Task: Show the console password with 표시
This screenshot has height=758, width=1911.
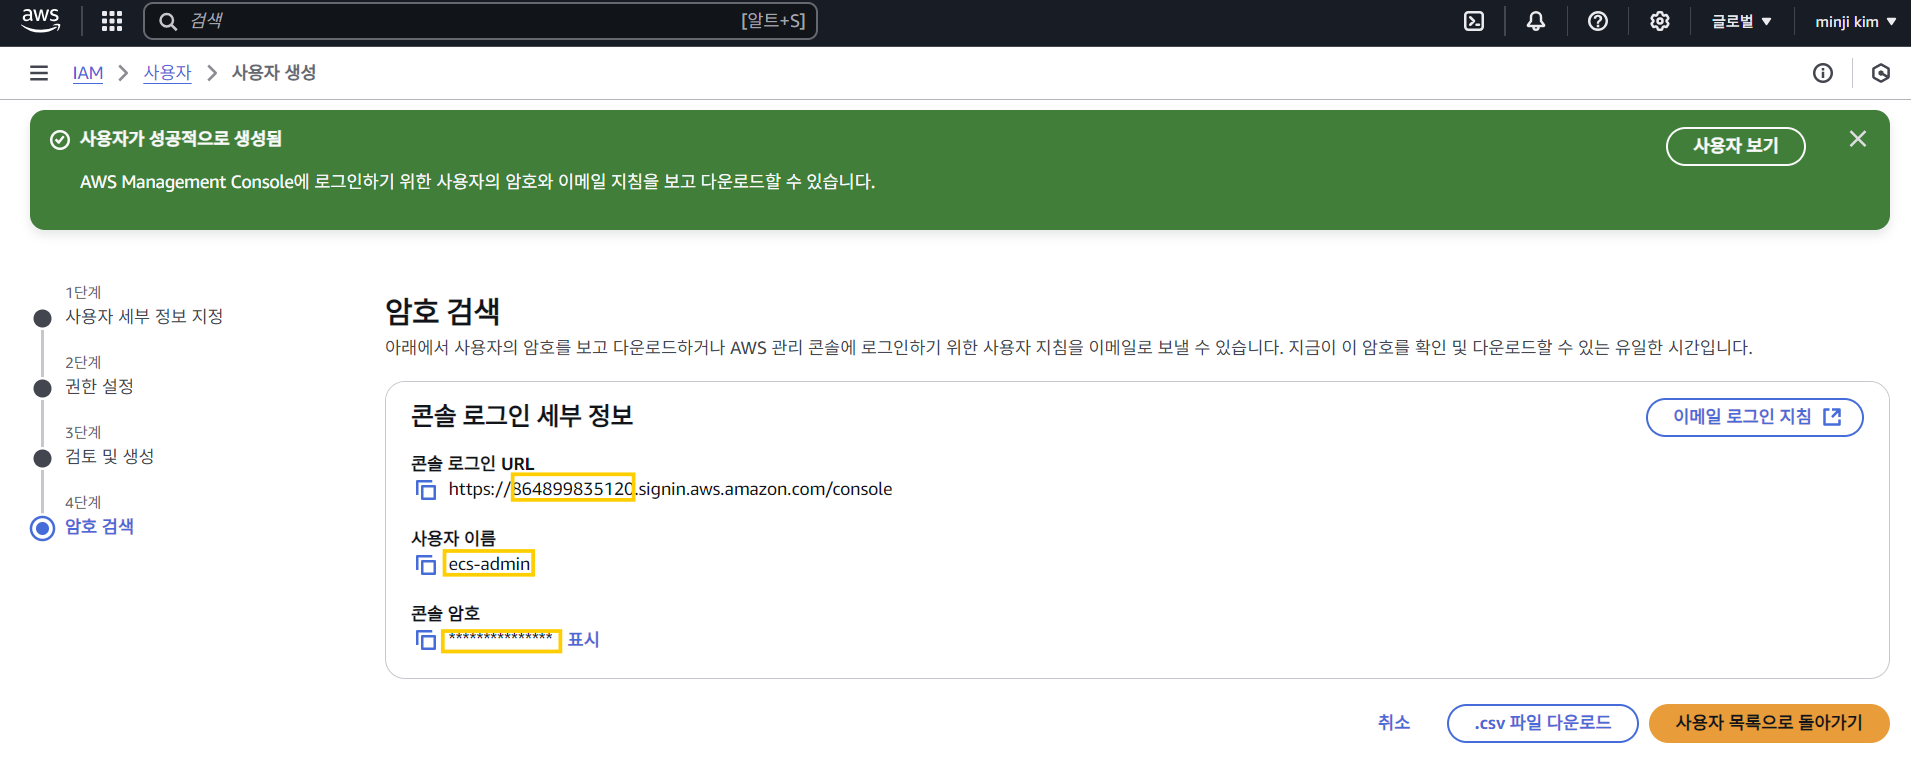Action: coord(583,640)
